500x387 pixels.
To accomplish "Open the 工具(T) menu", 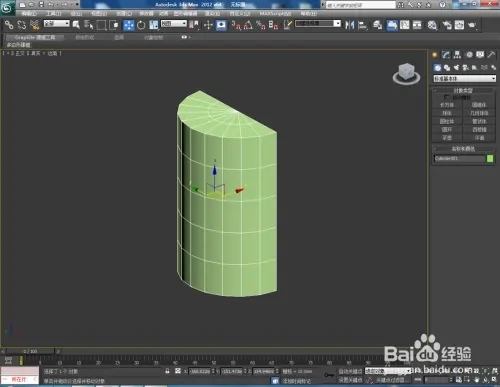I will click(54, 14).
